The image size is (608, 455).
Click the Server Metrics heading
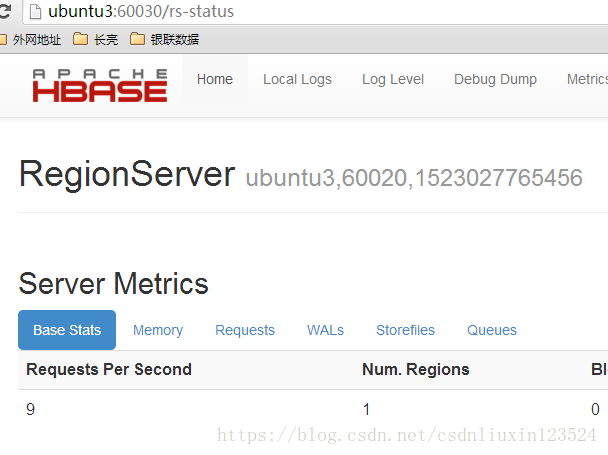[114, 284]
